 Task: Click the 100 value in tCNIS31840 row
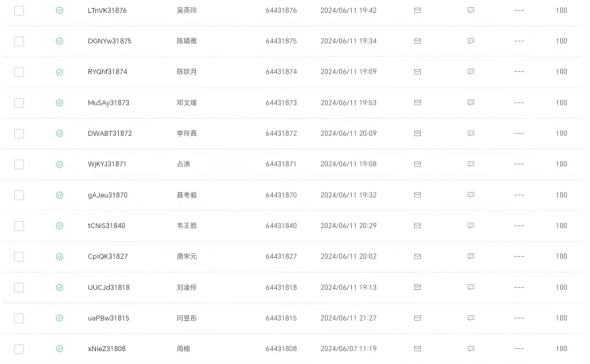tap(561, 225)
